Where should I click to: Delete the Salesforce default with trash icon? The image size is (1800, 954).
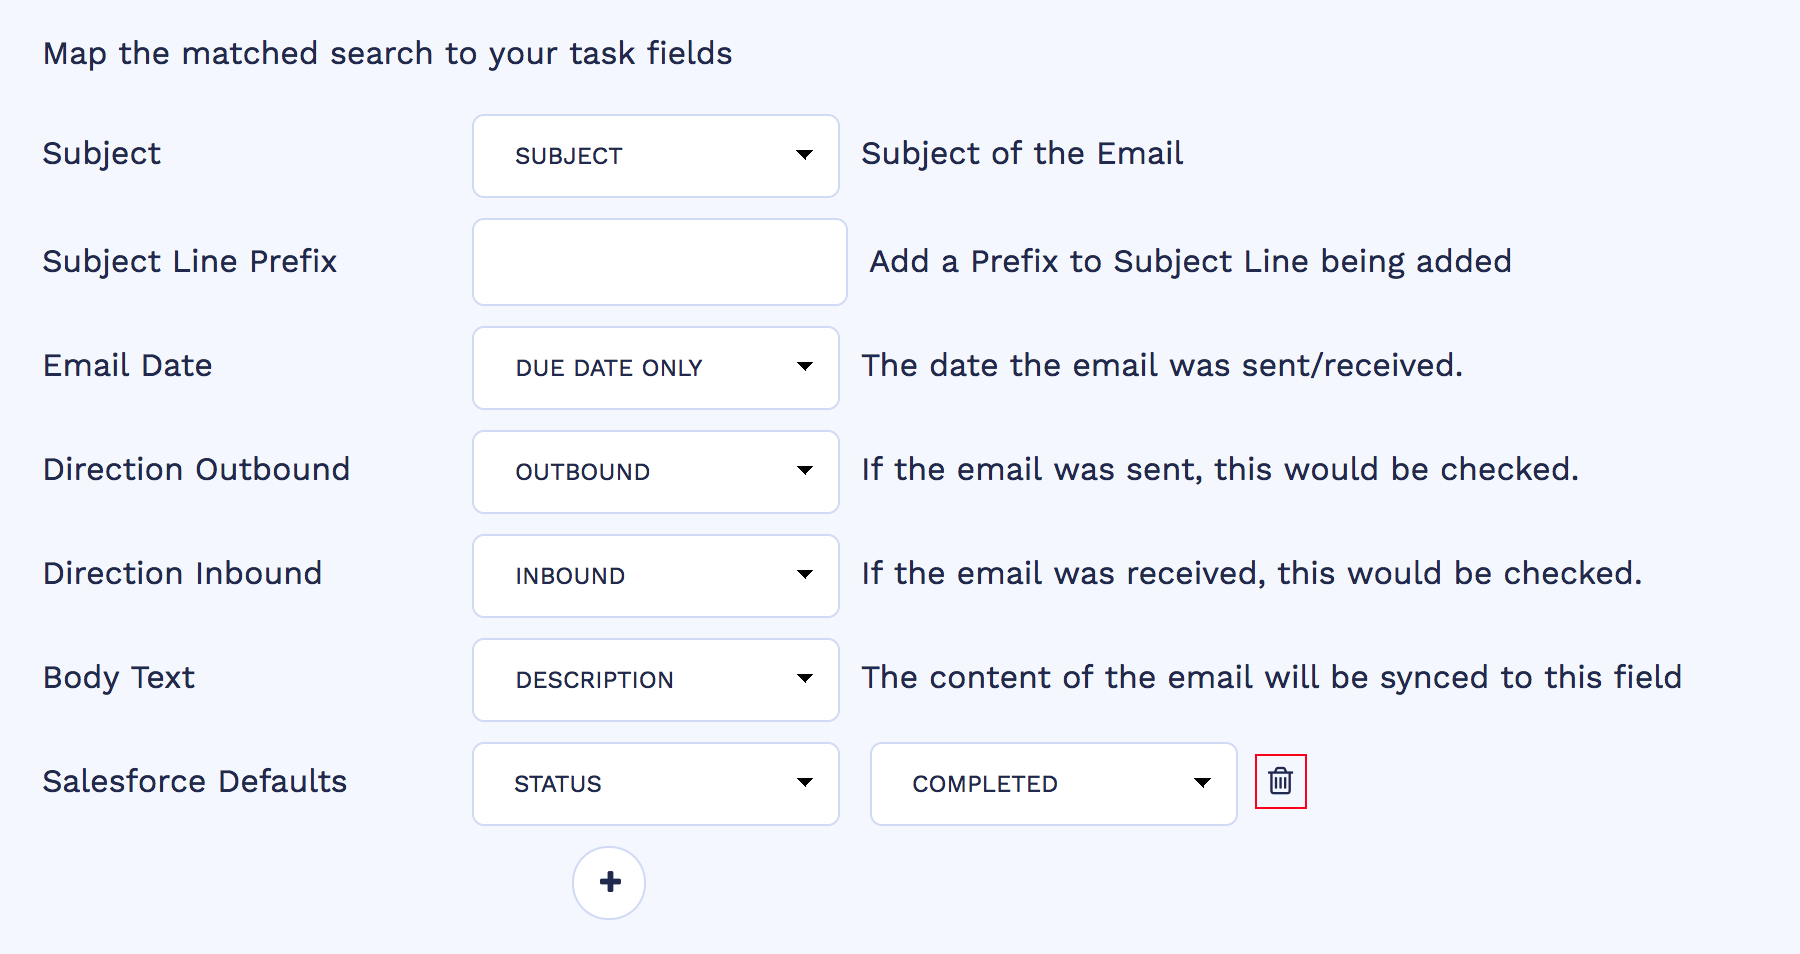(x=1280, y=781)
